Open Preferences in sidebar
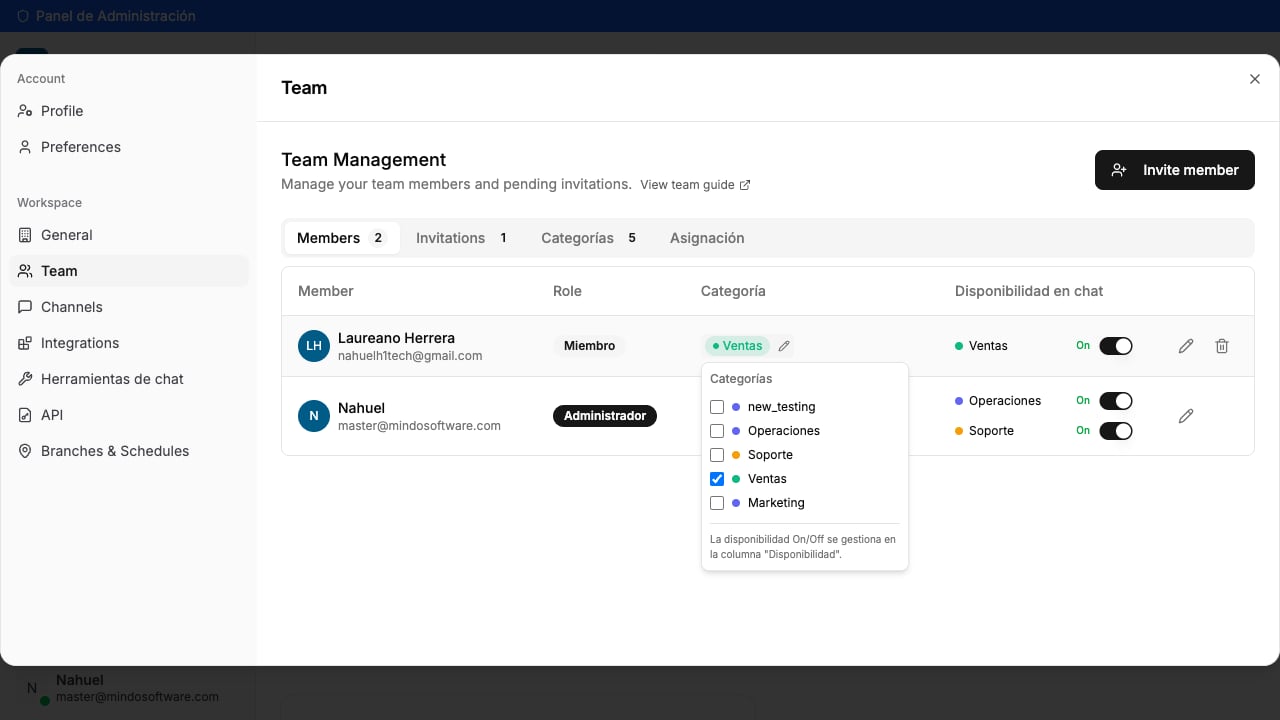 point(129,147)
